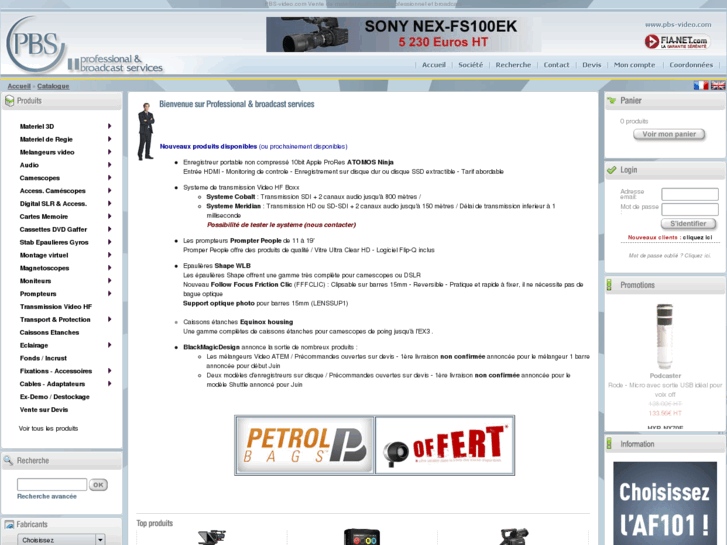The image size is (727, 545).
Task: Focus the Recherche search text field
Action: point(52,485)
